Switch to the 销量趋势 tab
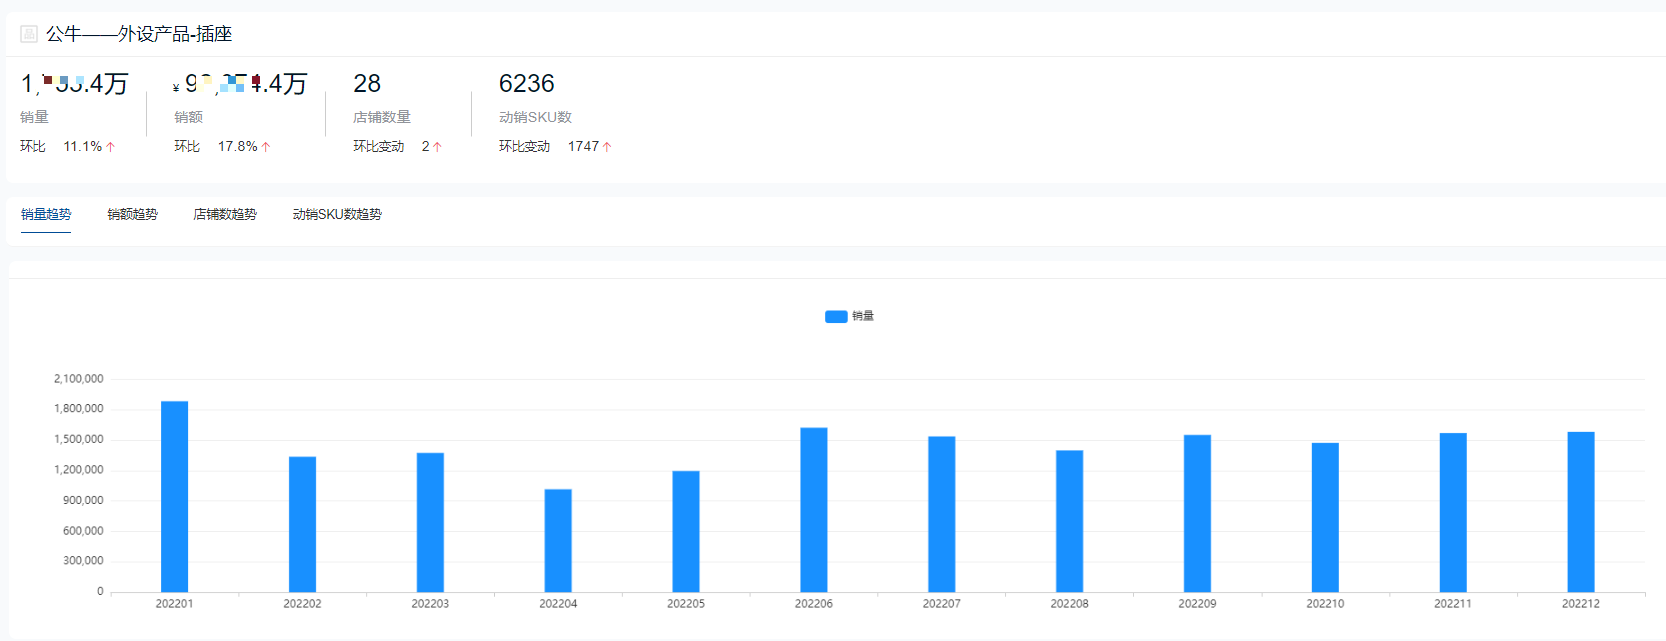This screenshot has width=1666, height=641. click(x=46, y=214)
